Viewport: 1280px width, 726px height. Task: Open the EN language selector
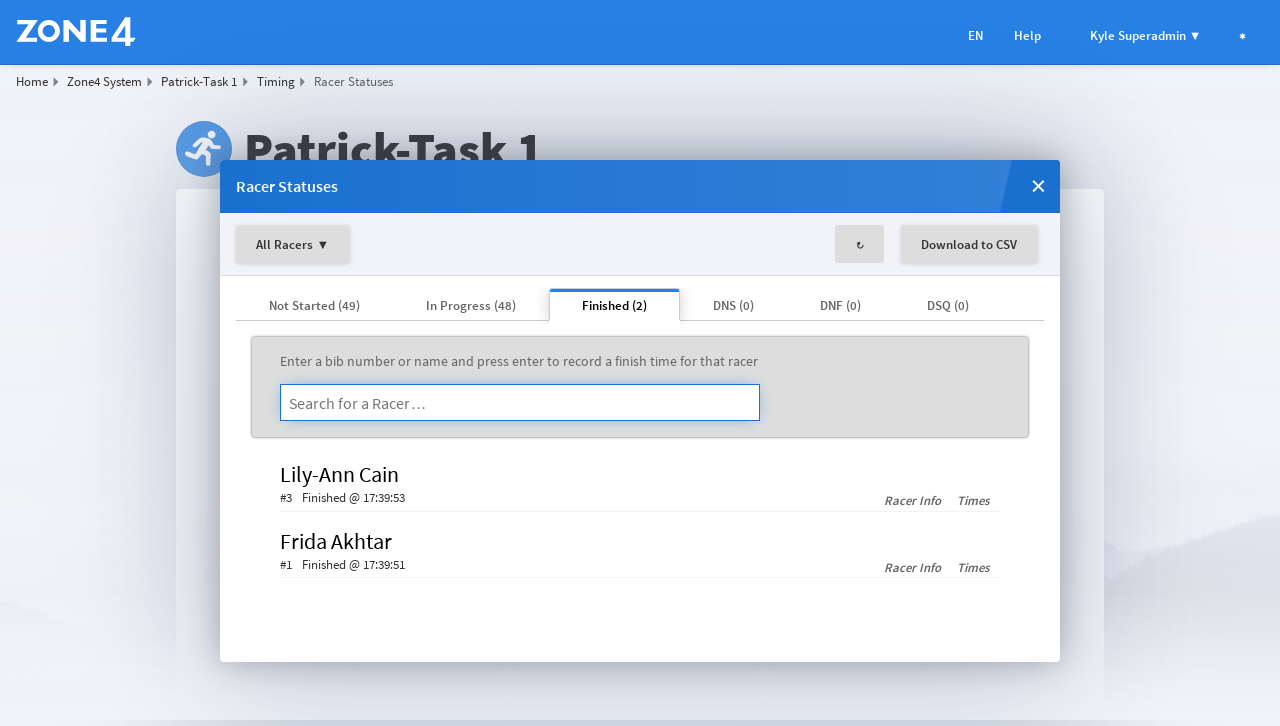975,36
